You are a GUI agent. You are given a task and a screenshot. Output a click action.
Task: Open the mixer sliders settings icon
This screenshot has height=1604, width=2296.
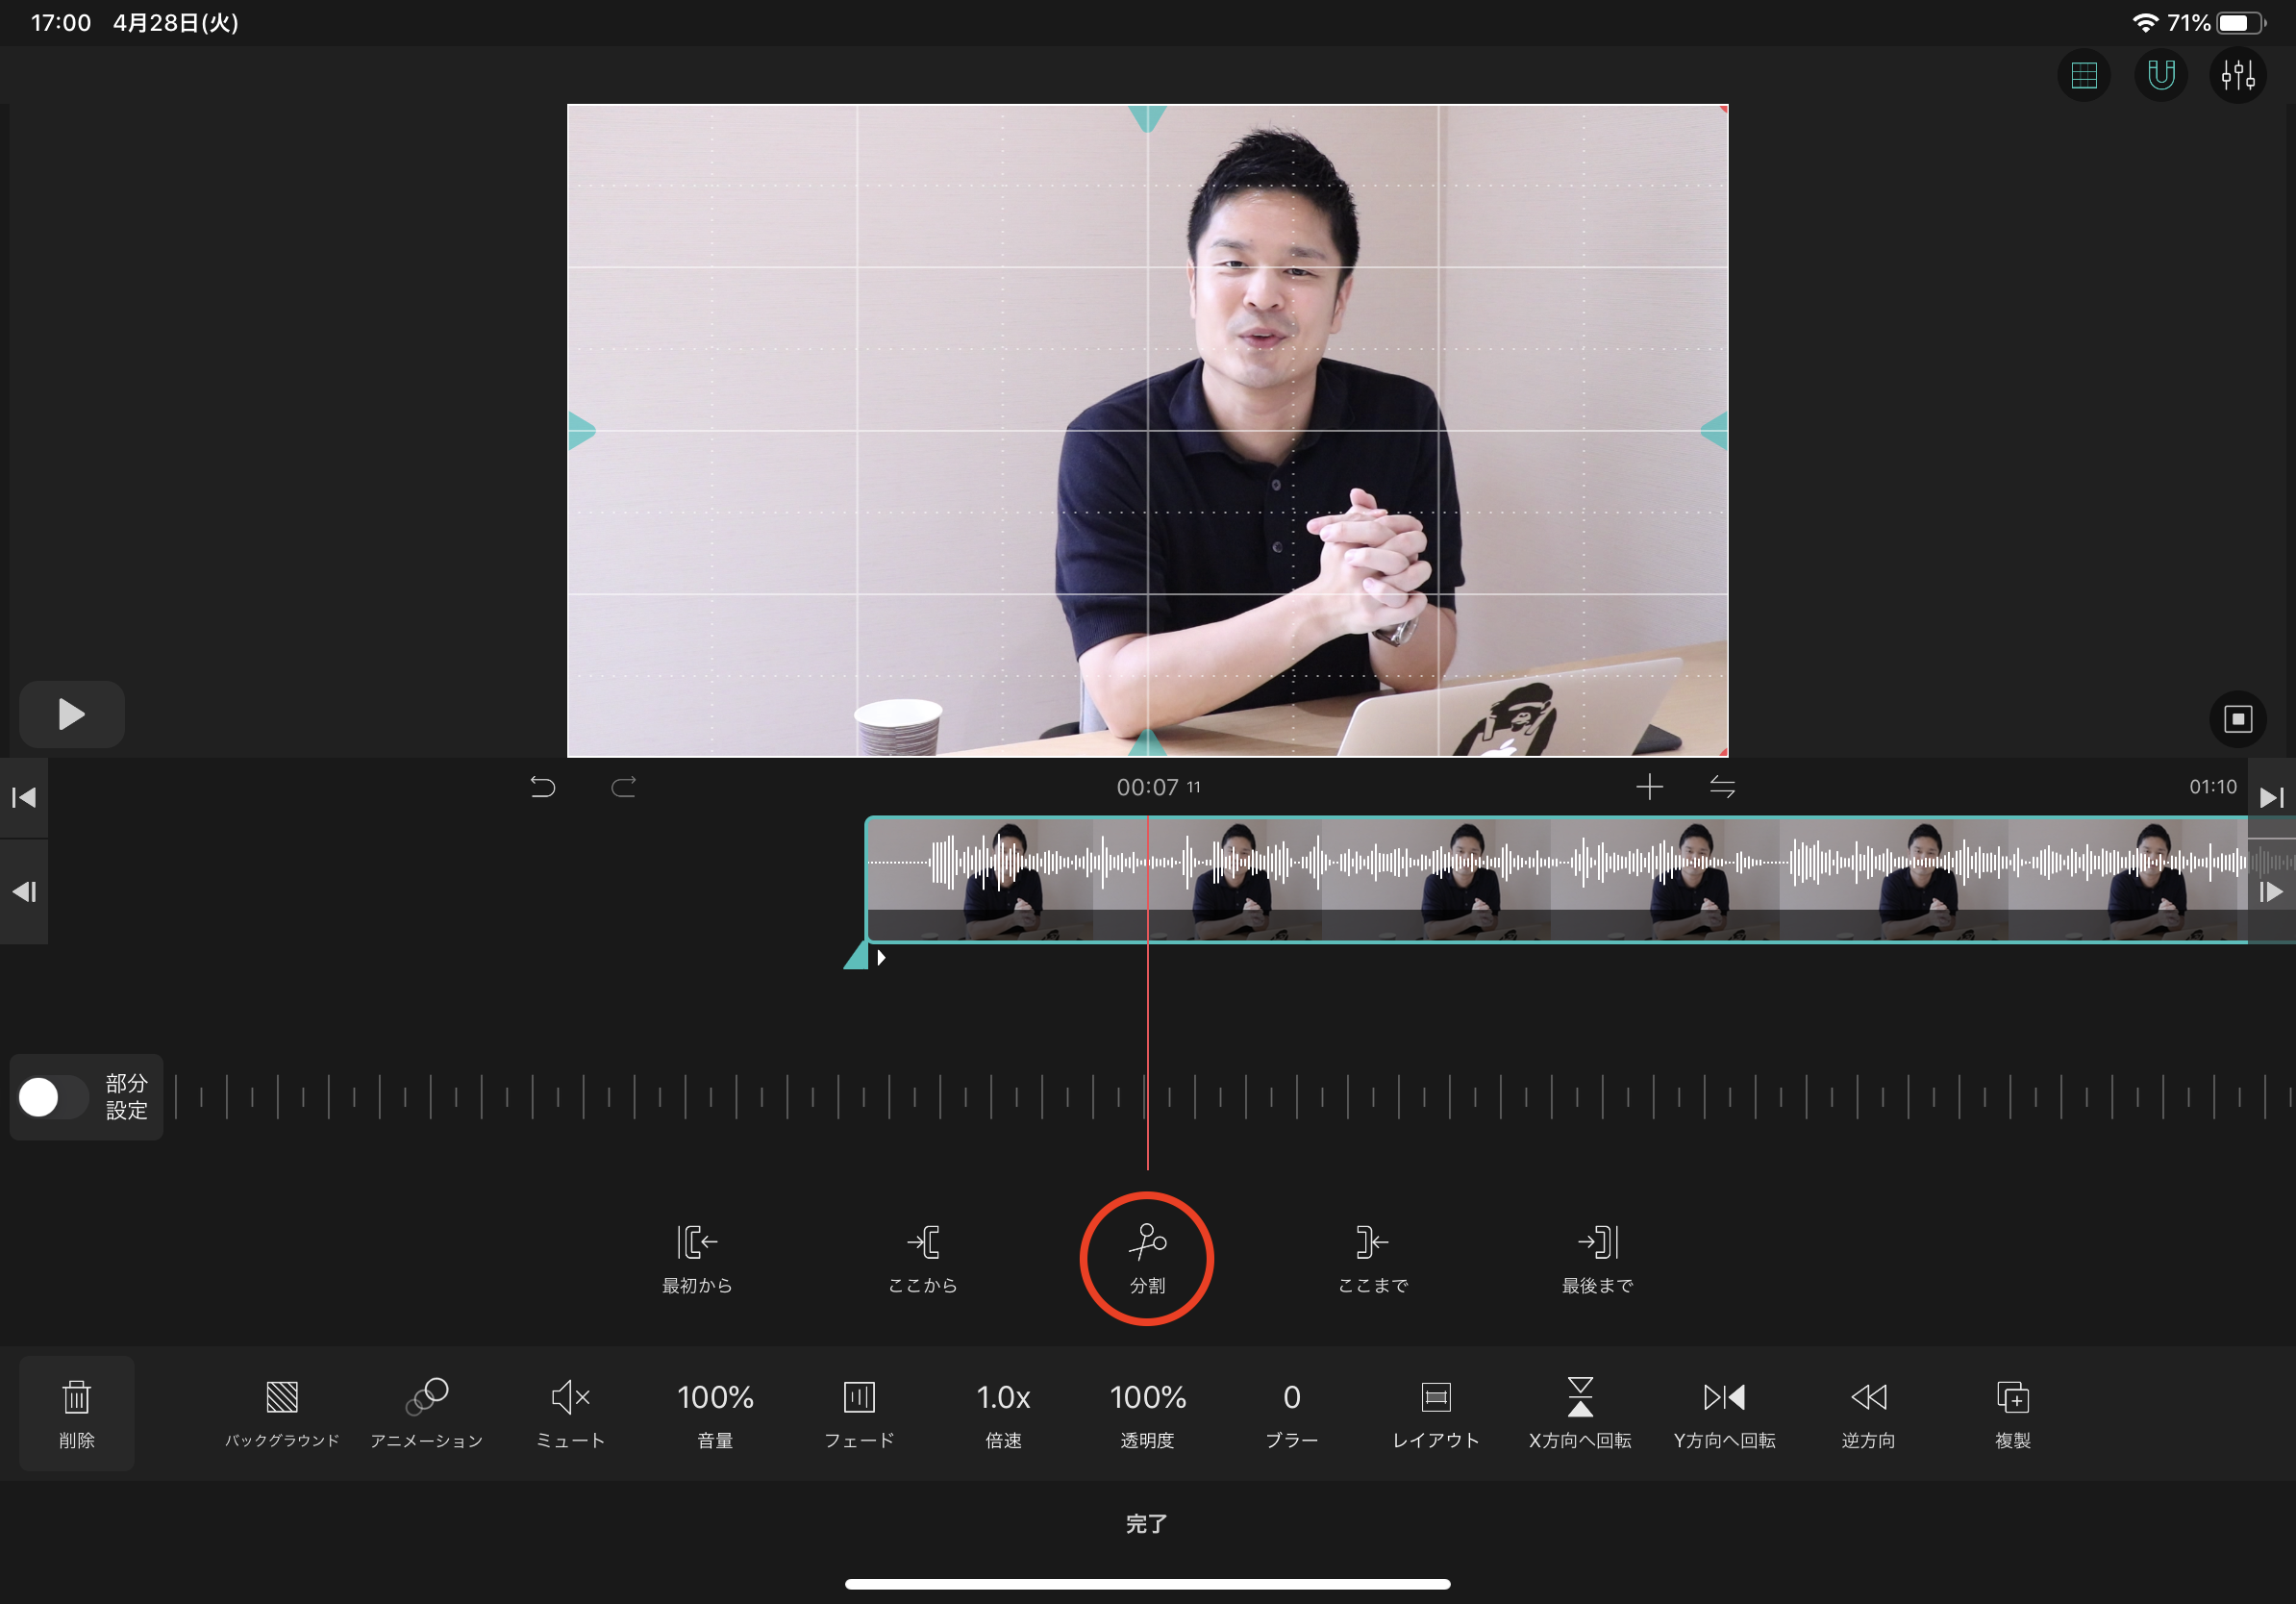tap(2238, 75)
